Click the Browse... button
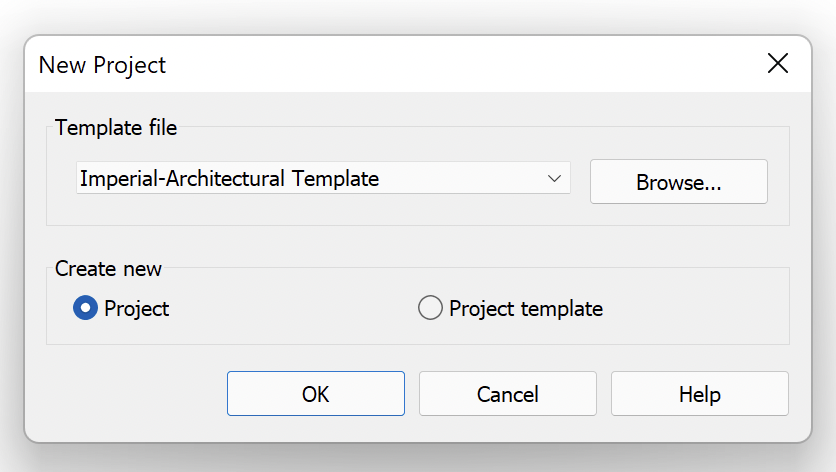 pyautogui.click(x=678, y=181)
